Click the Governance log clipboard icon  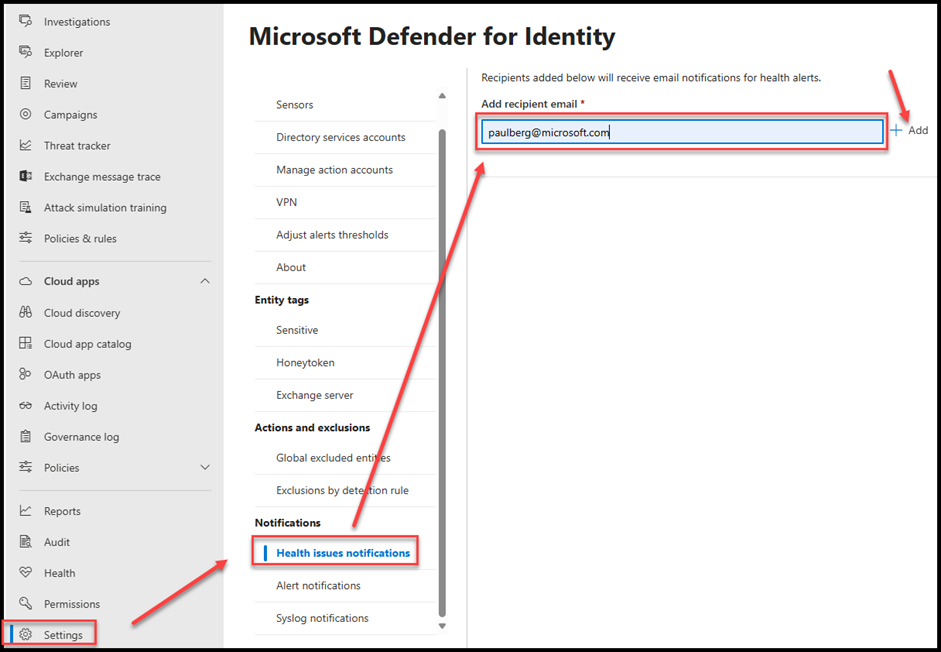click(x=25, y=436)
